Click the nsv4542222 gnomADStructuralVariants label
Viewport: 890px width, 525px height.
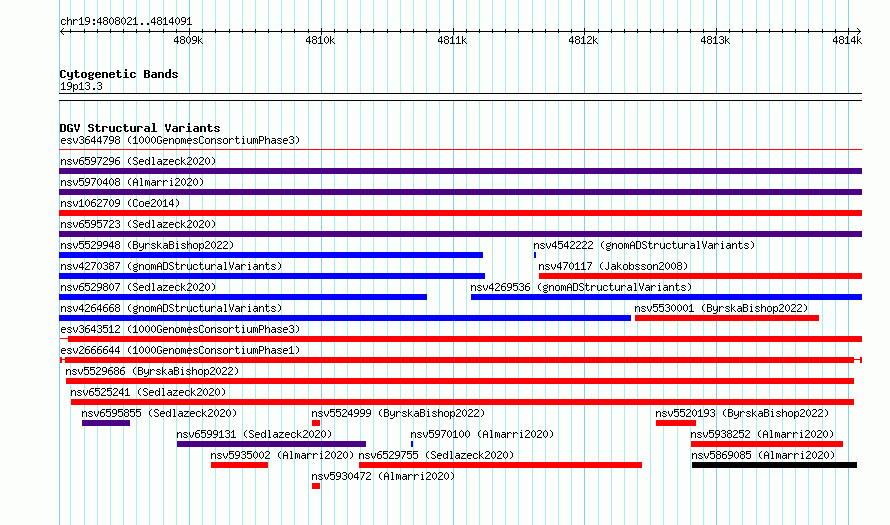(x=644, y=245)
